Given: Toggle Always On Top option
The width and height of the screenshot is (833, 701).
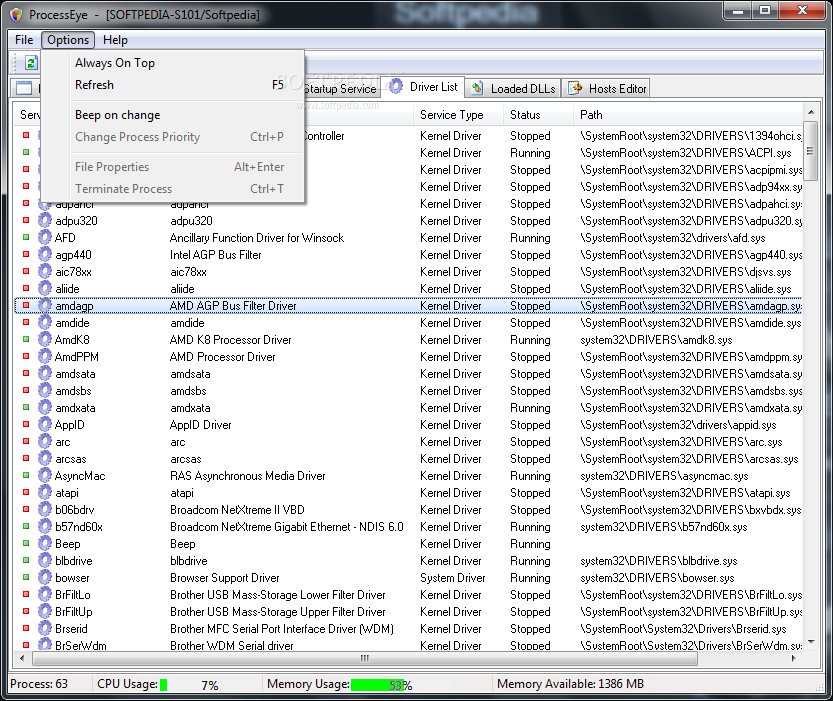Looking at the screenshot, I should pos(173,63).
